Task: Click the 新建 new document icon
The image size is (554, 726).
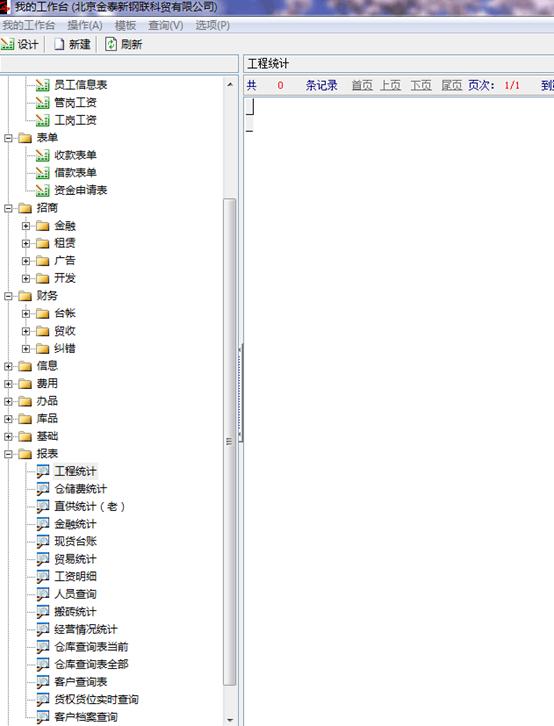Action: pos(59,44)
